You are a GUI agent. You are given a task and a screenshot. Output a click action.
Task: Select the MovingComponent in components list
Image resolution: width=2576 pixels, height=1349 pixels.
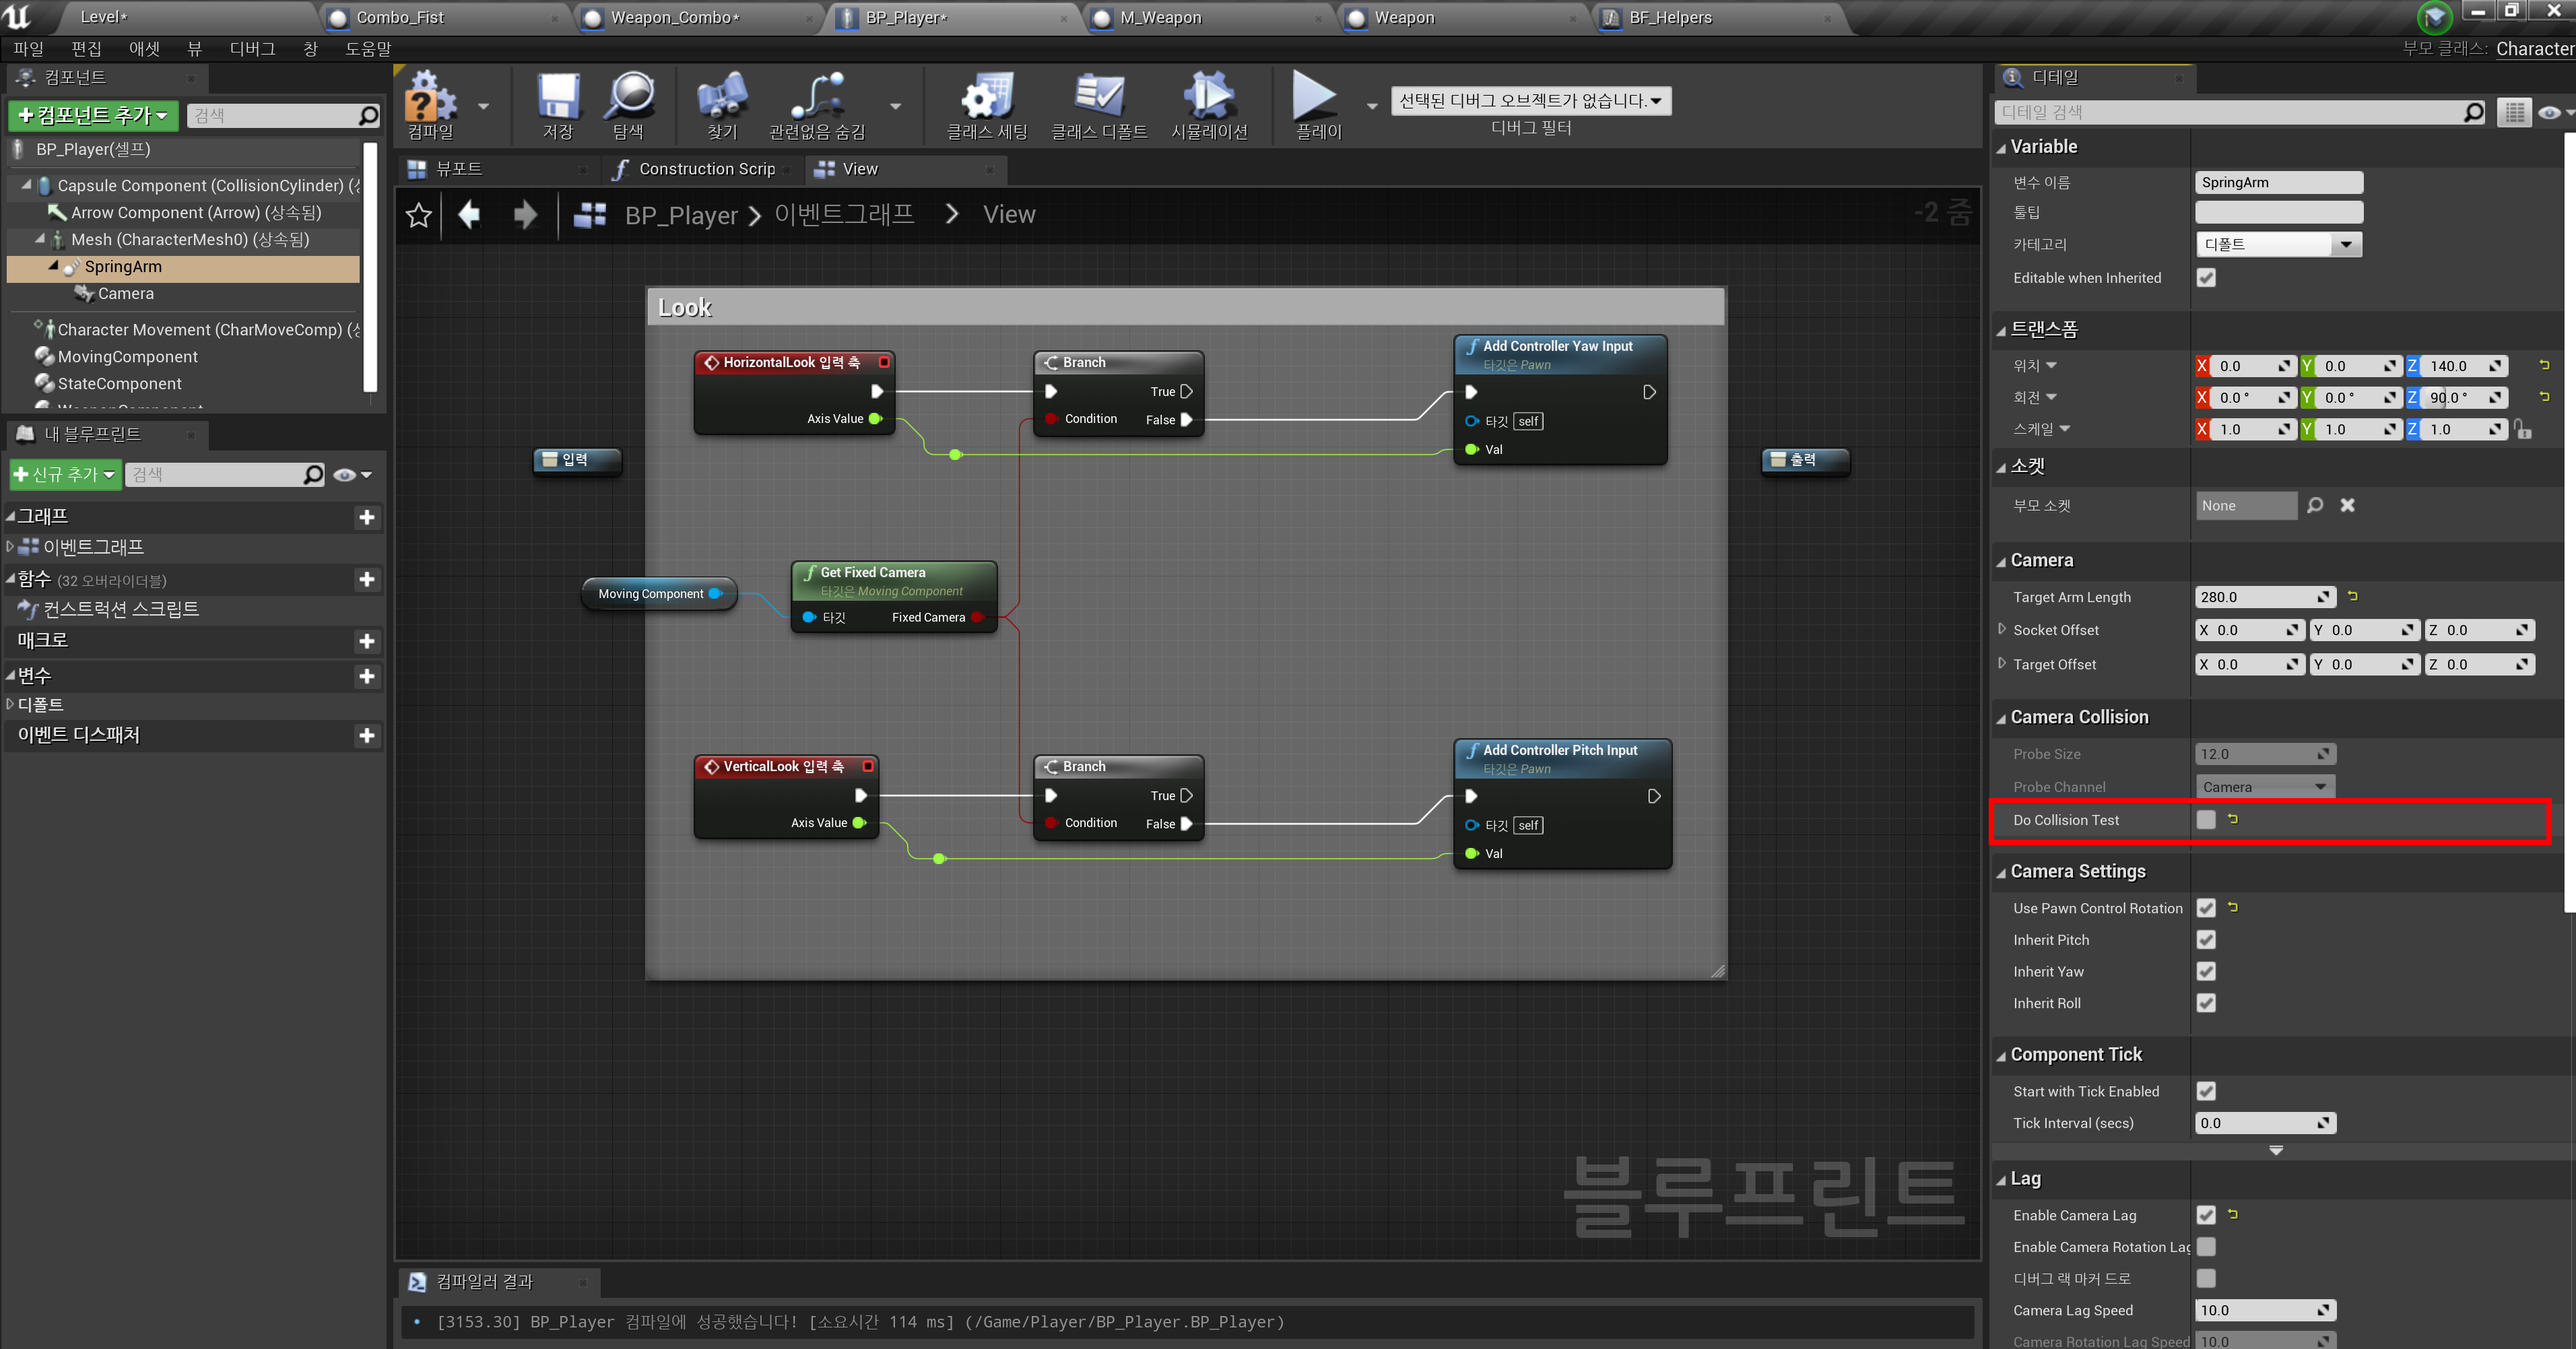[x=127, y=357]
